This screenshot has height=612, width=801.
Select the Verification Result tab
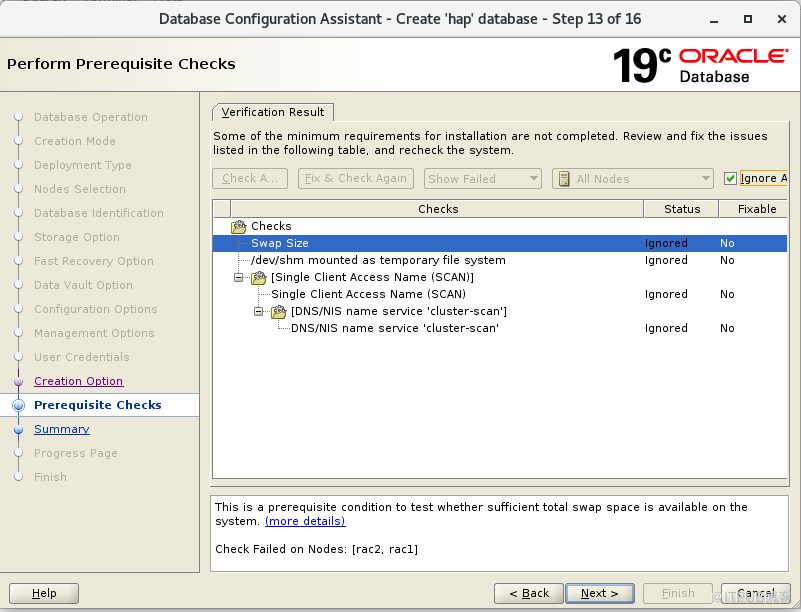[x=273, y=112]
